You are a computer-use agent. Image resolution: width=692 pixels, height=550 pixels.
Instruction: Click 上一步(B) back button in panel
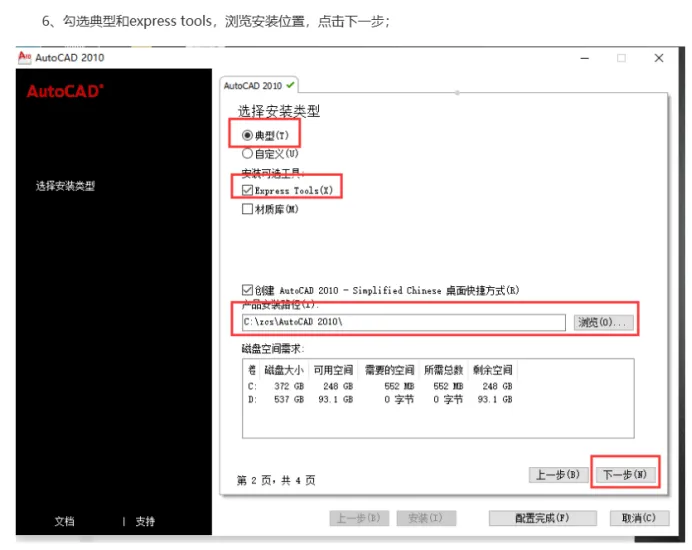[558, 475]
